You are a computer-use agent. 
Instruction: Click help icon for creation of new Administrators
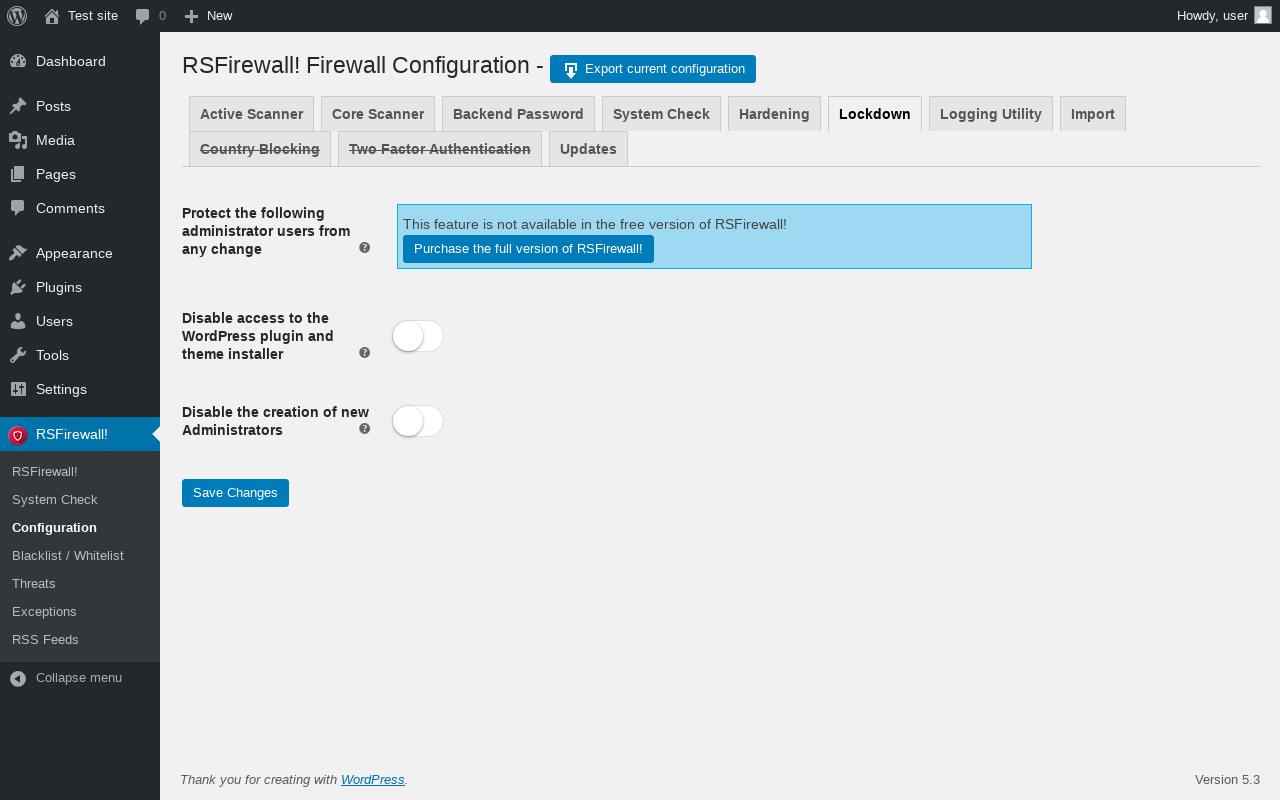pyautogui.click(x=365, y=429)
